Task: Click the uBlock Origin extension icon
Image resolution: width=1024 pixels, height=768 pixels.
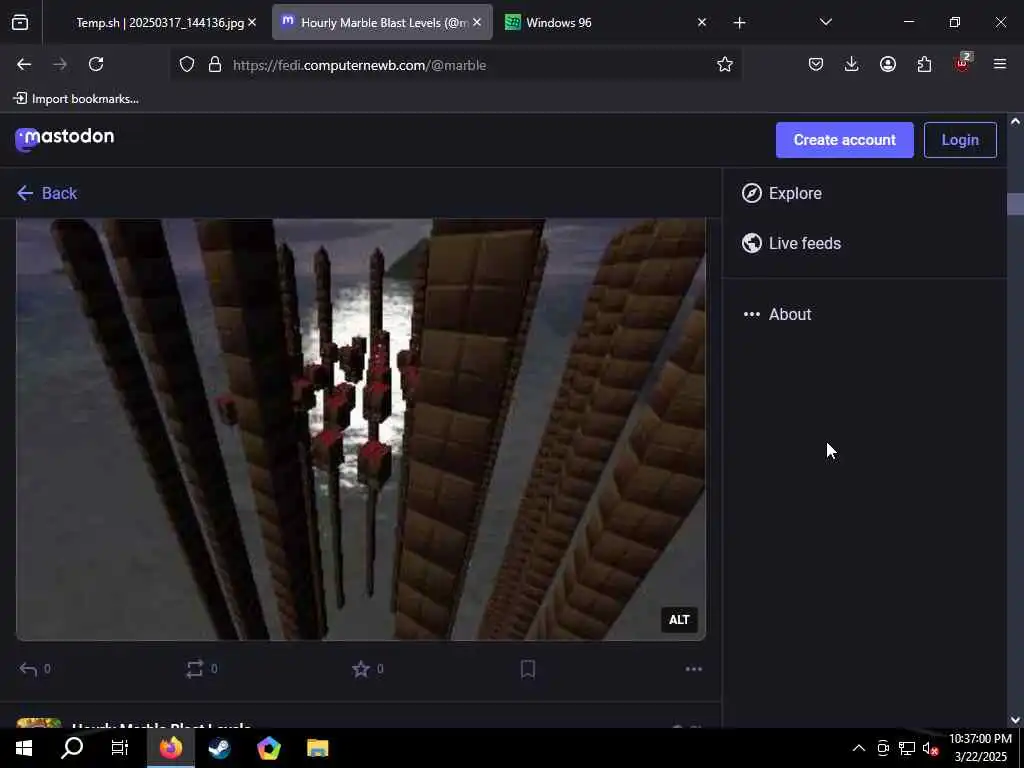Action: click(962, 63)
